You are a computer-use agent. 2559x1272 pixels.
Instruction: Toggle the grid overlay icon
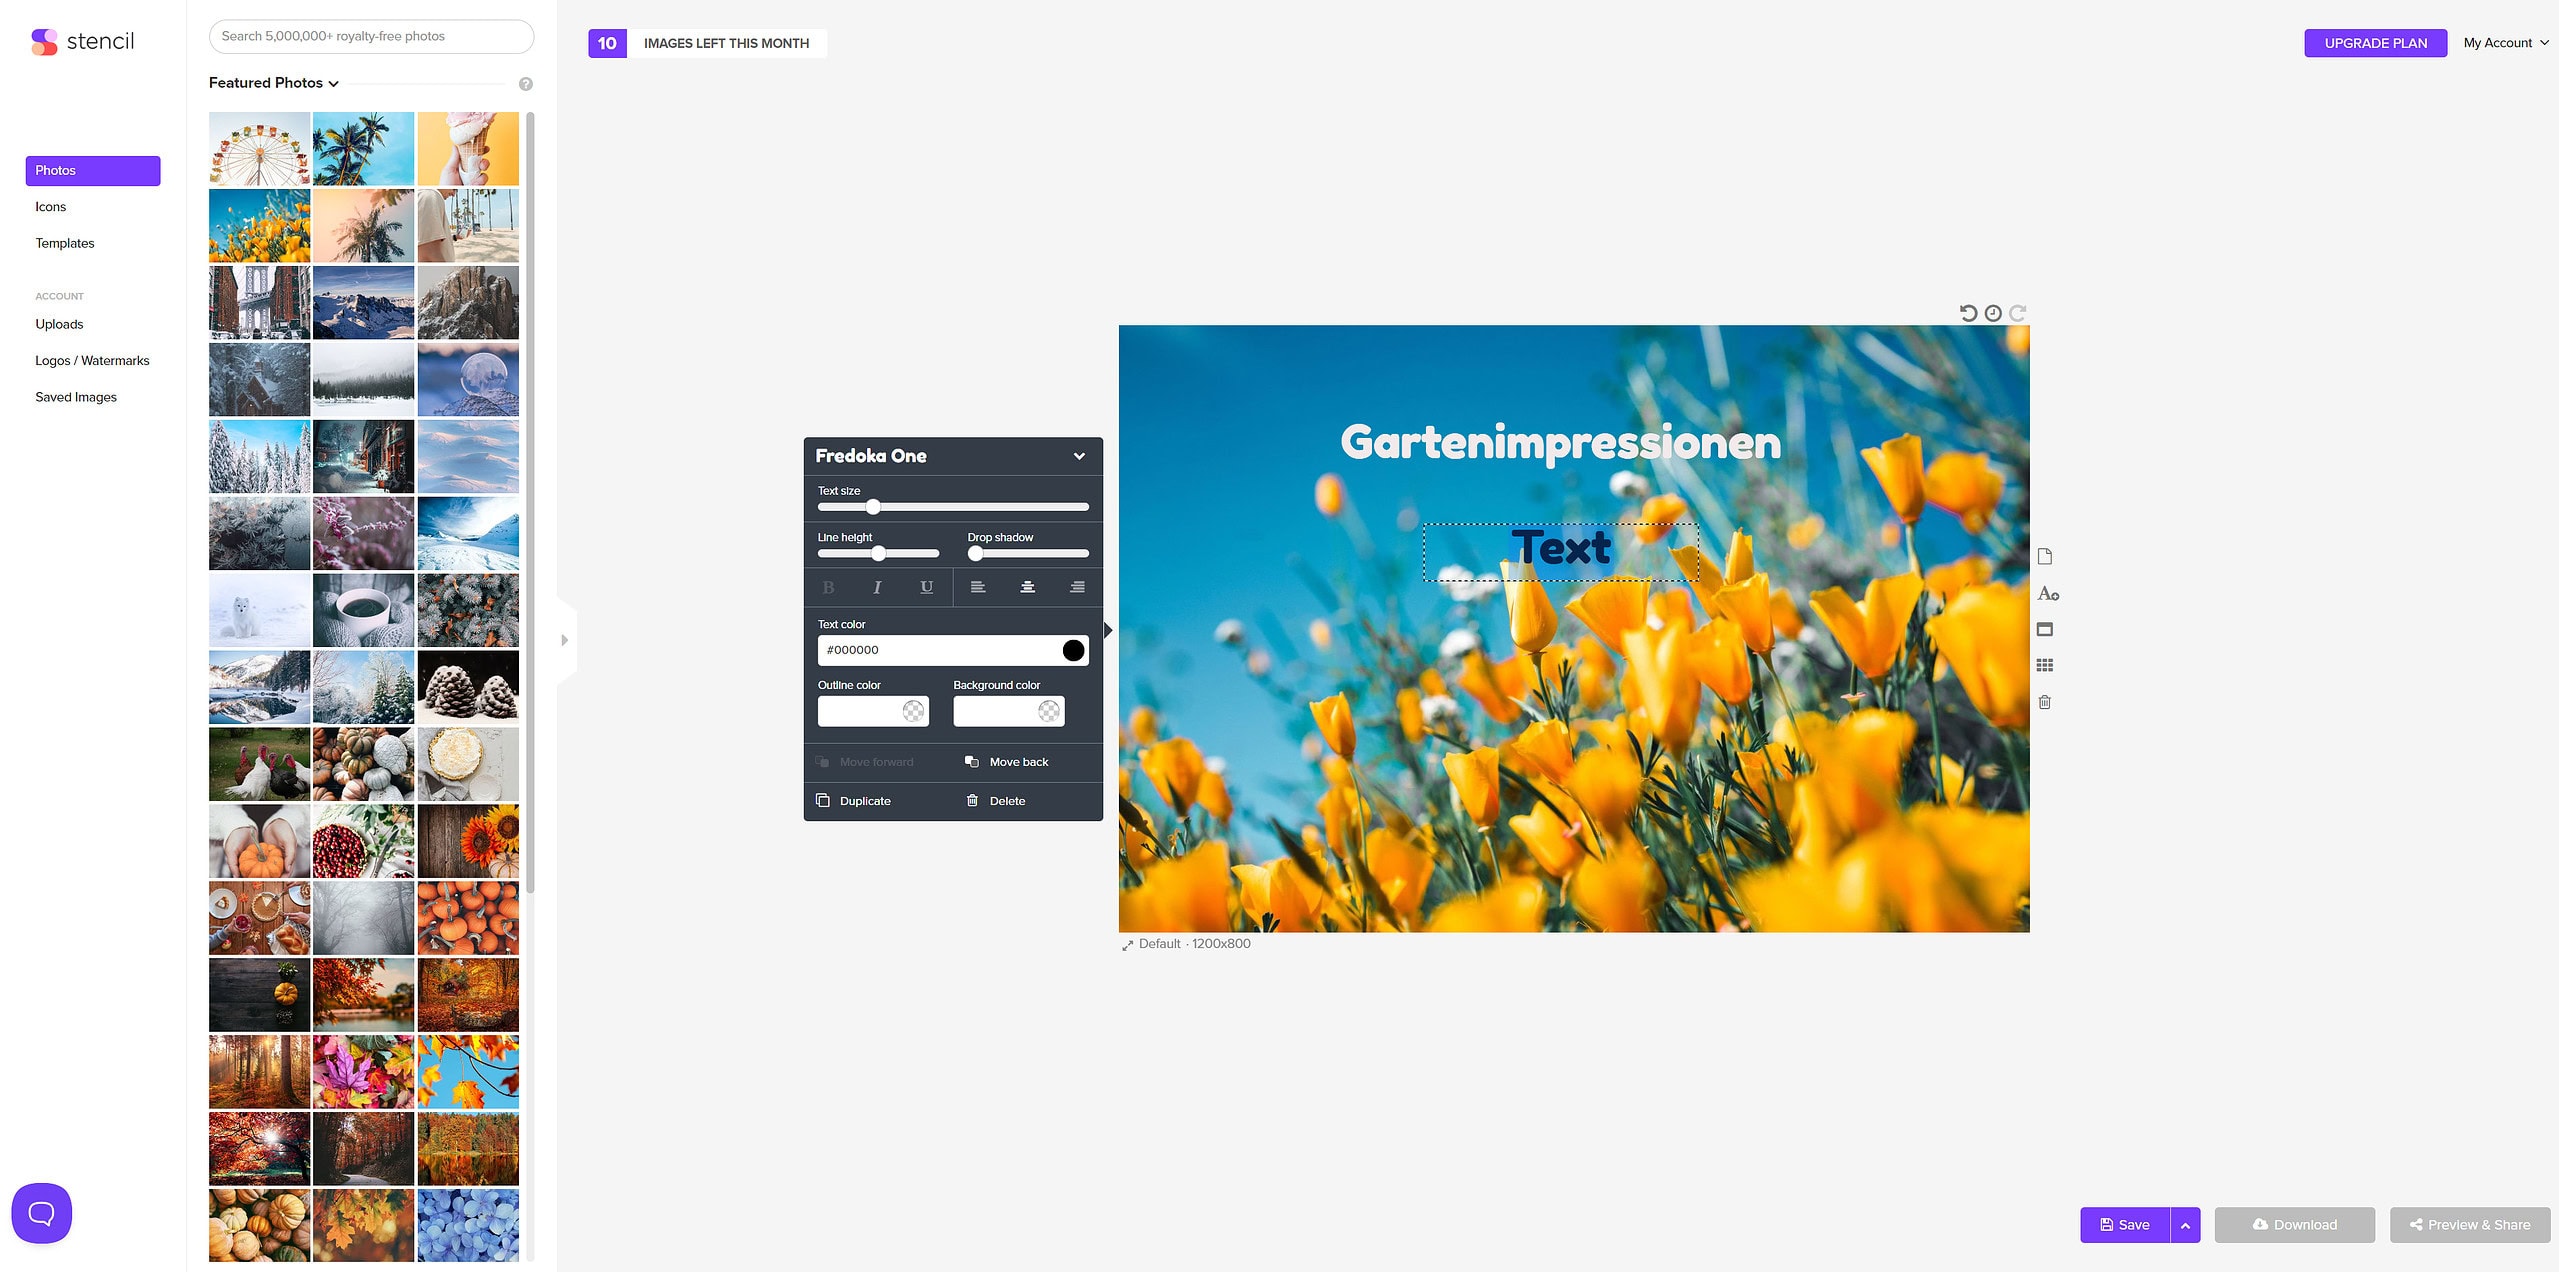click(2045, 666)
